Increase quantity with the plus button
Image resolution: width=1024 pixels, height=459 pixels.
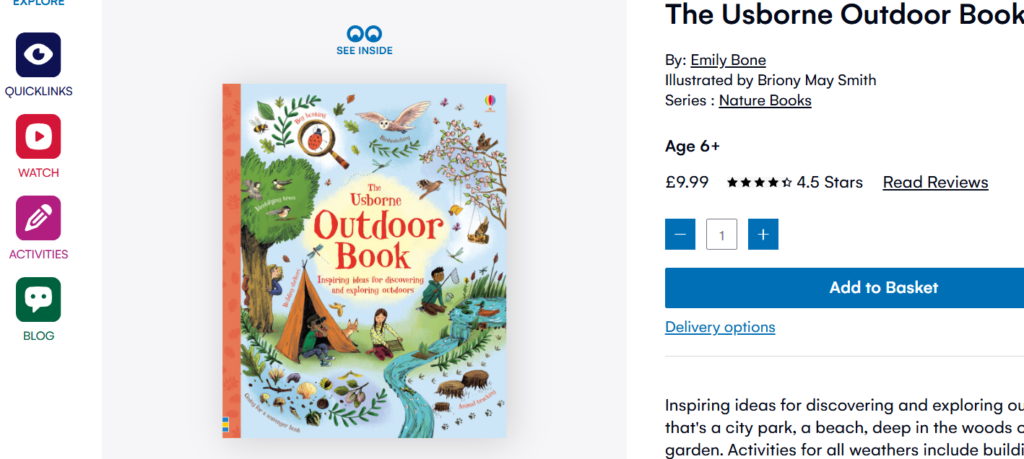763,234
